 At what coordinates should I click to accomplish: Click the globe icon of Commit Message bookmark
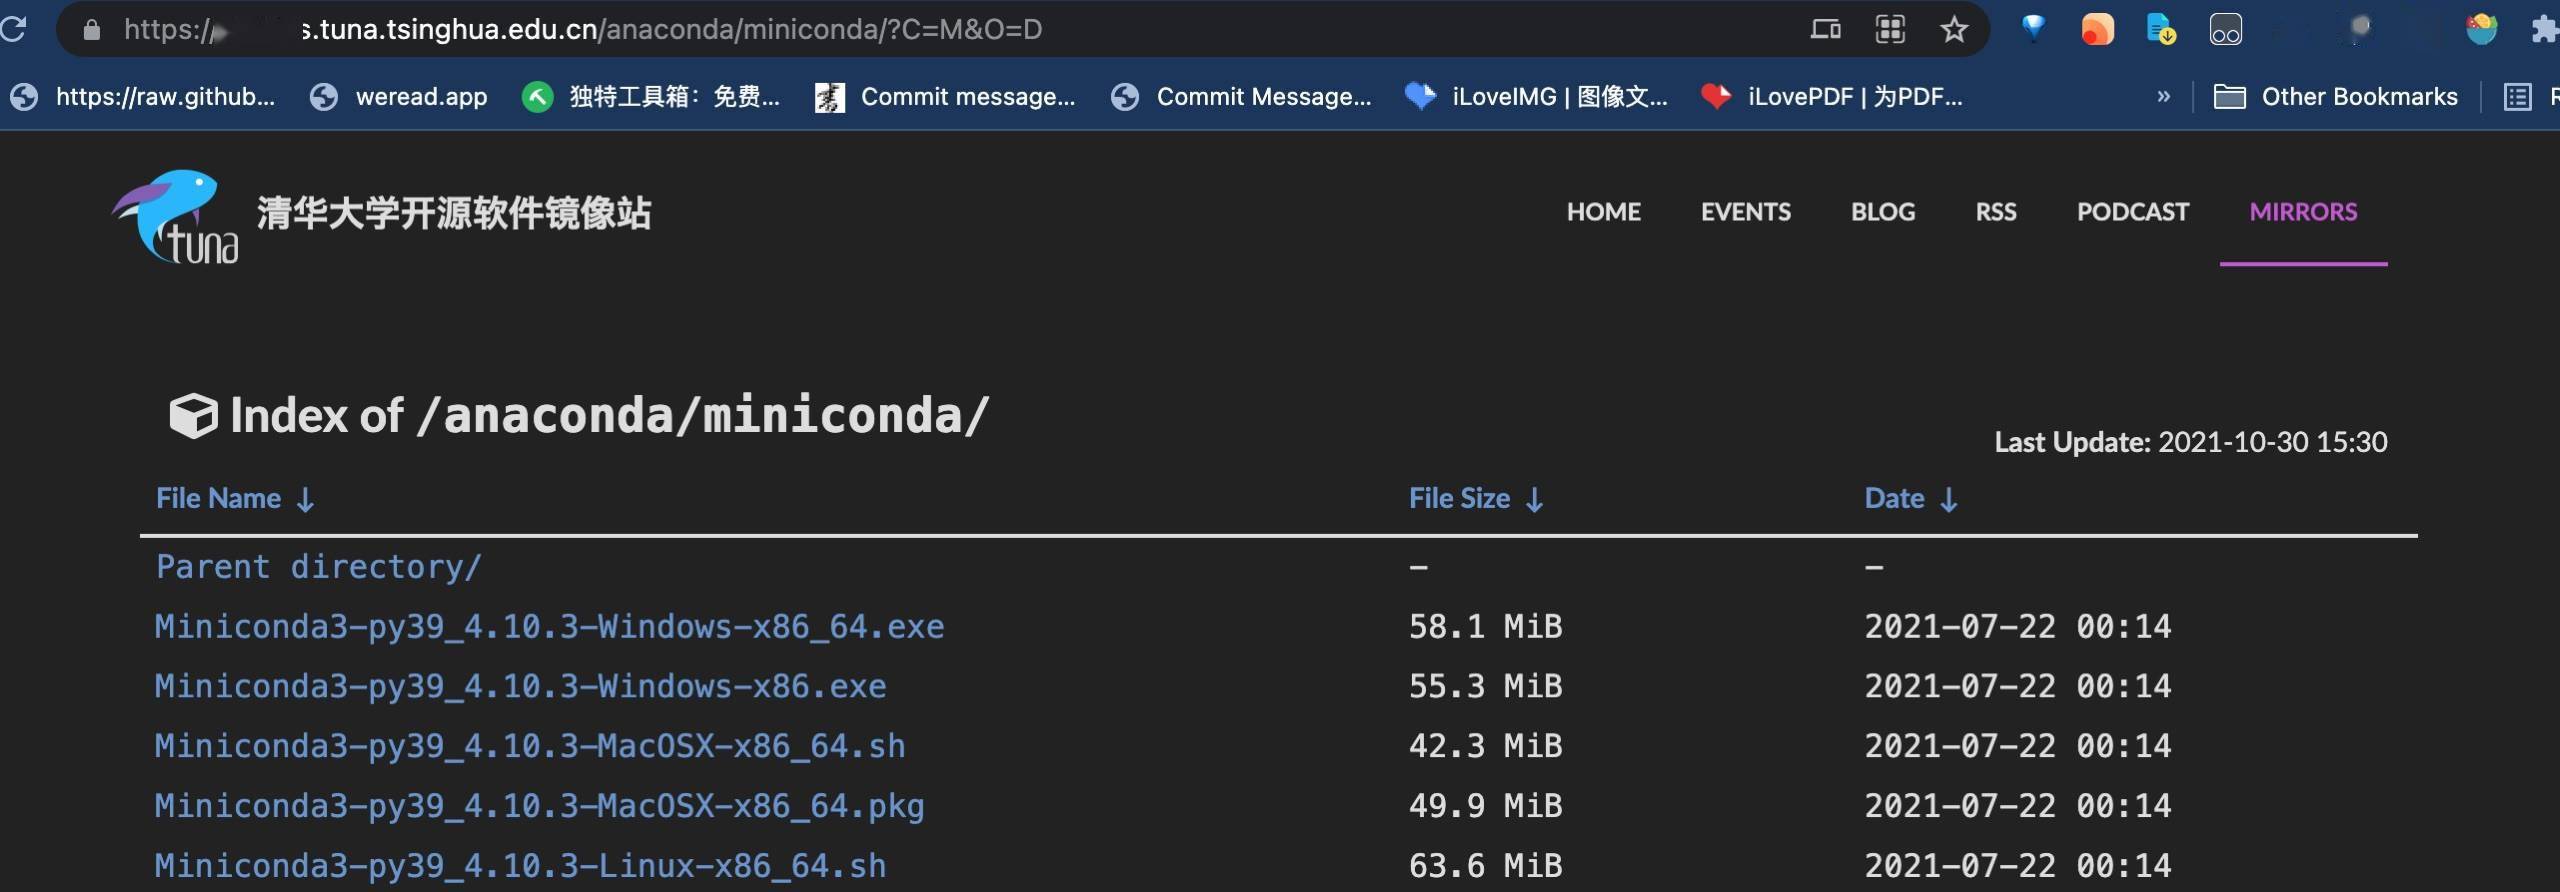point(1125,97)
